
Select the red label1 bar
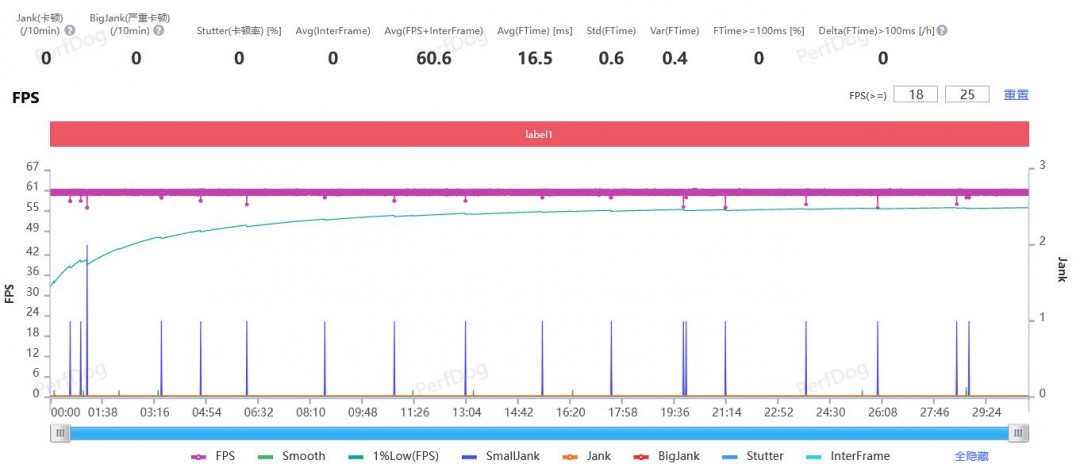(540, 134)
